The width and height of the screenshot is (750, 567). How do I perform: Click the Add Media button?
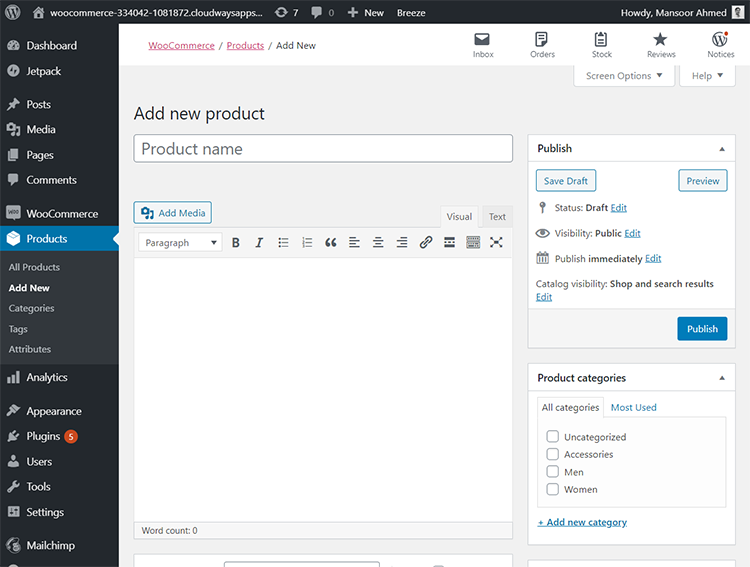point(173,212)
